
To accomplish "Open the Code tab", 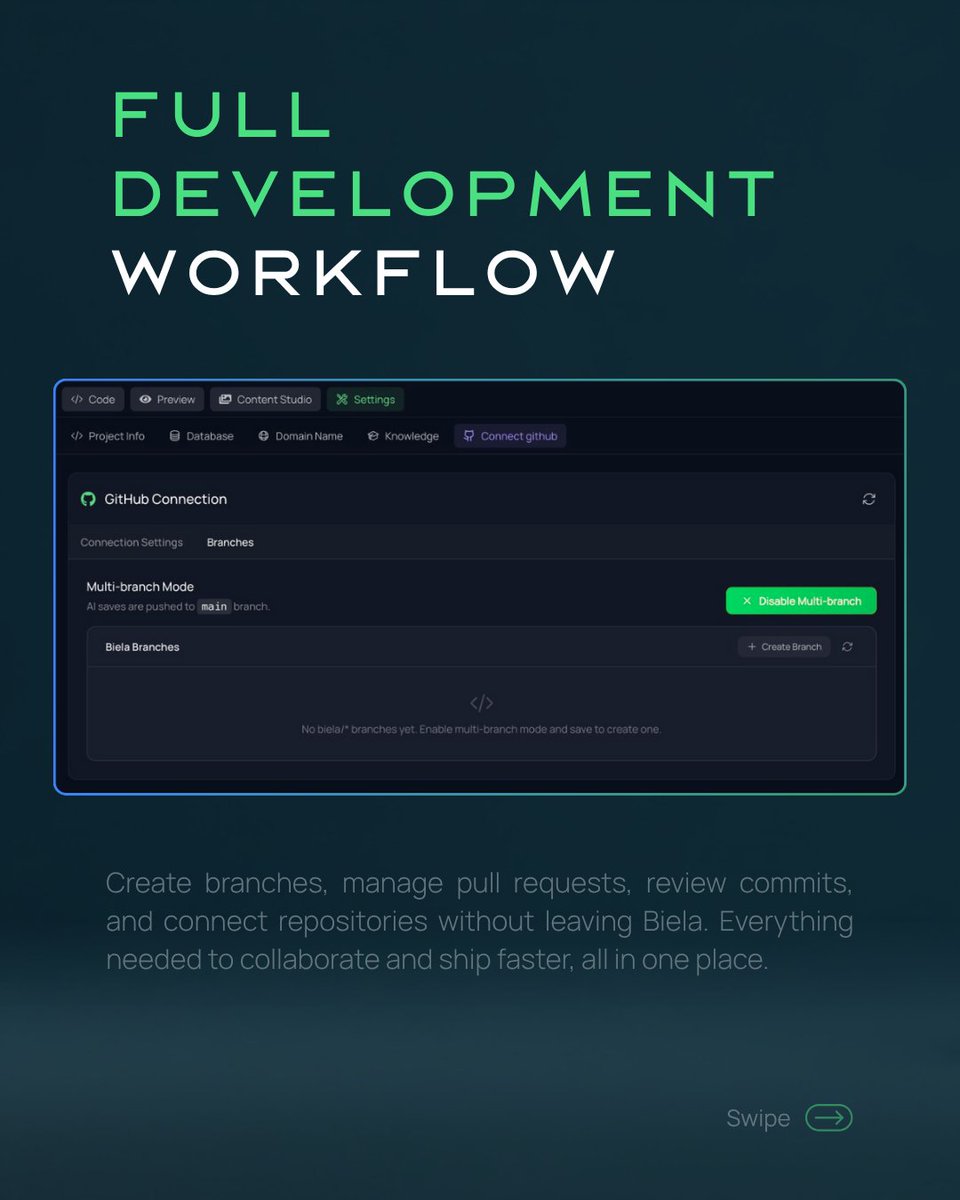I will (93, 399).
